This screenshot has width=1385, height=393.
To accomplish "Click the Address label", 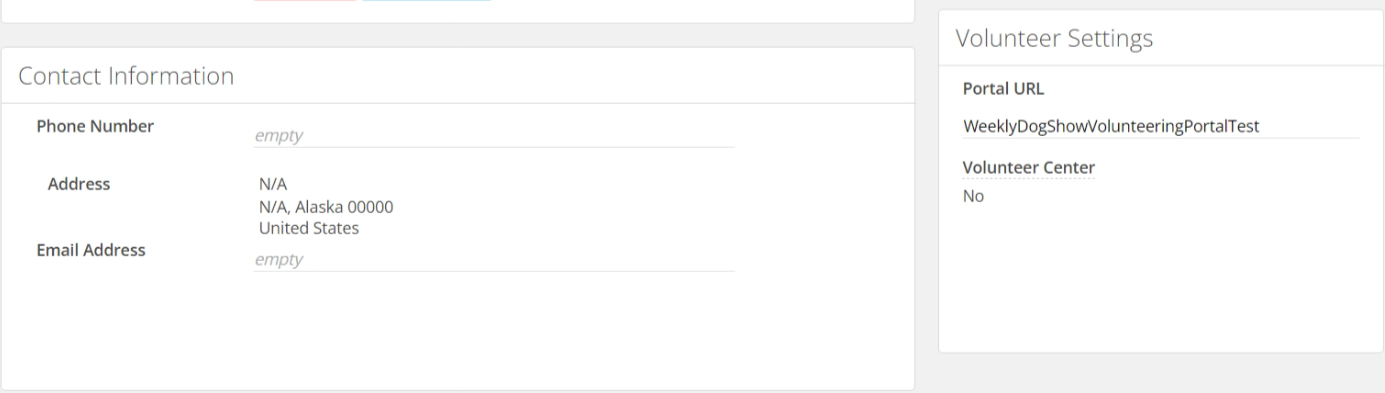I will (79, 184).
